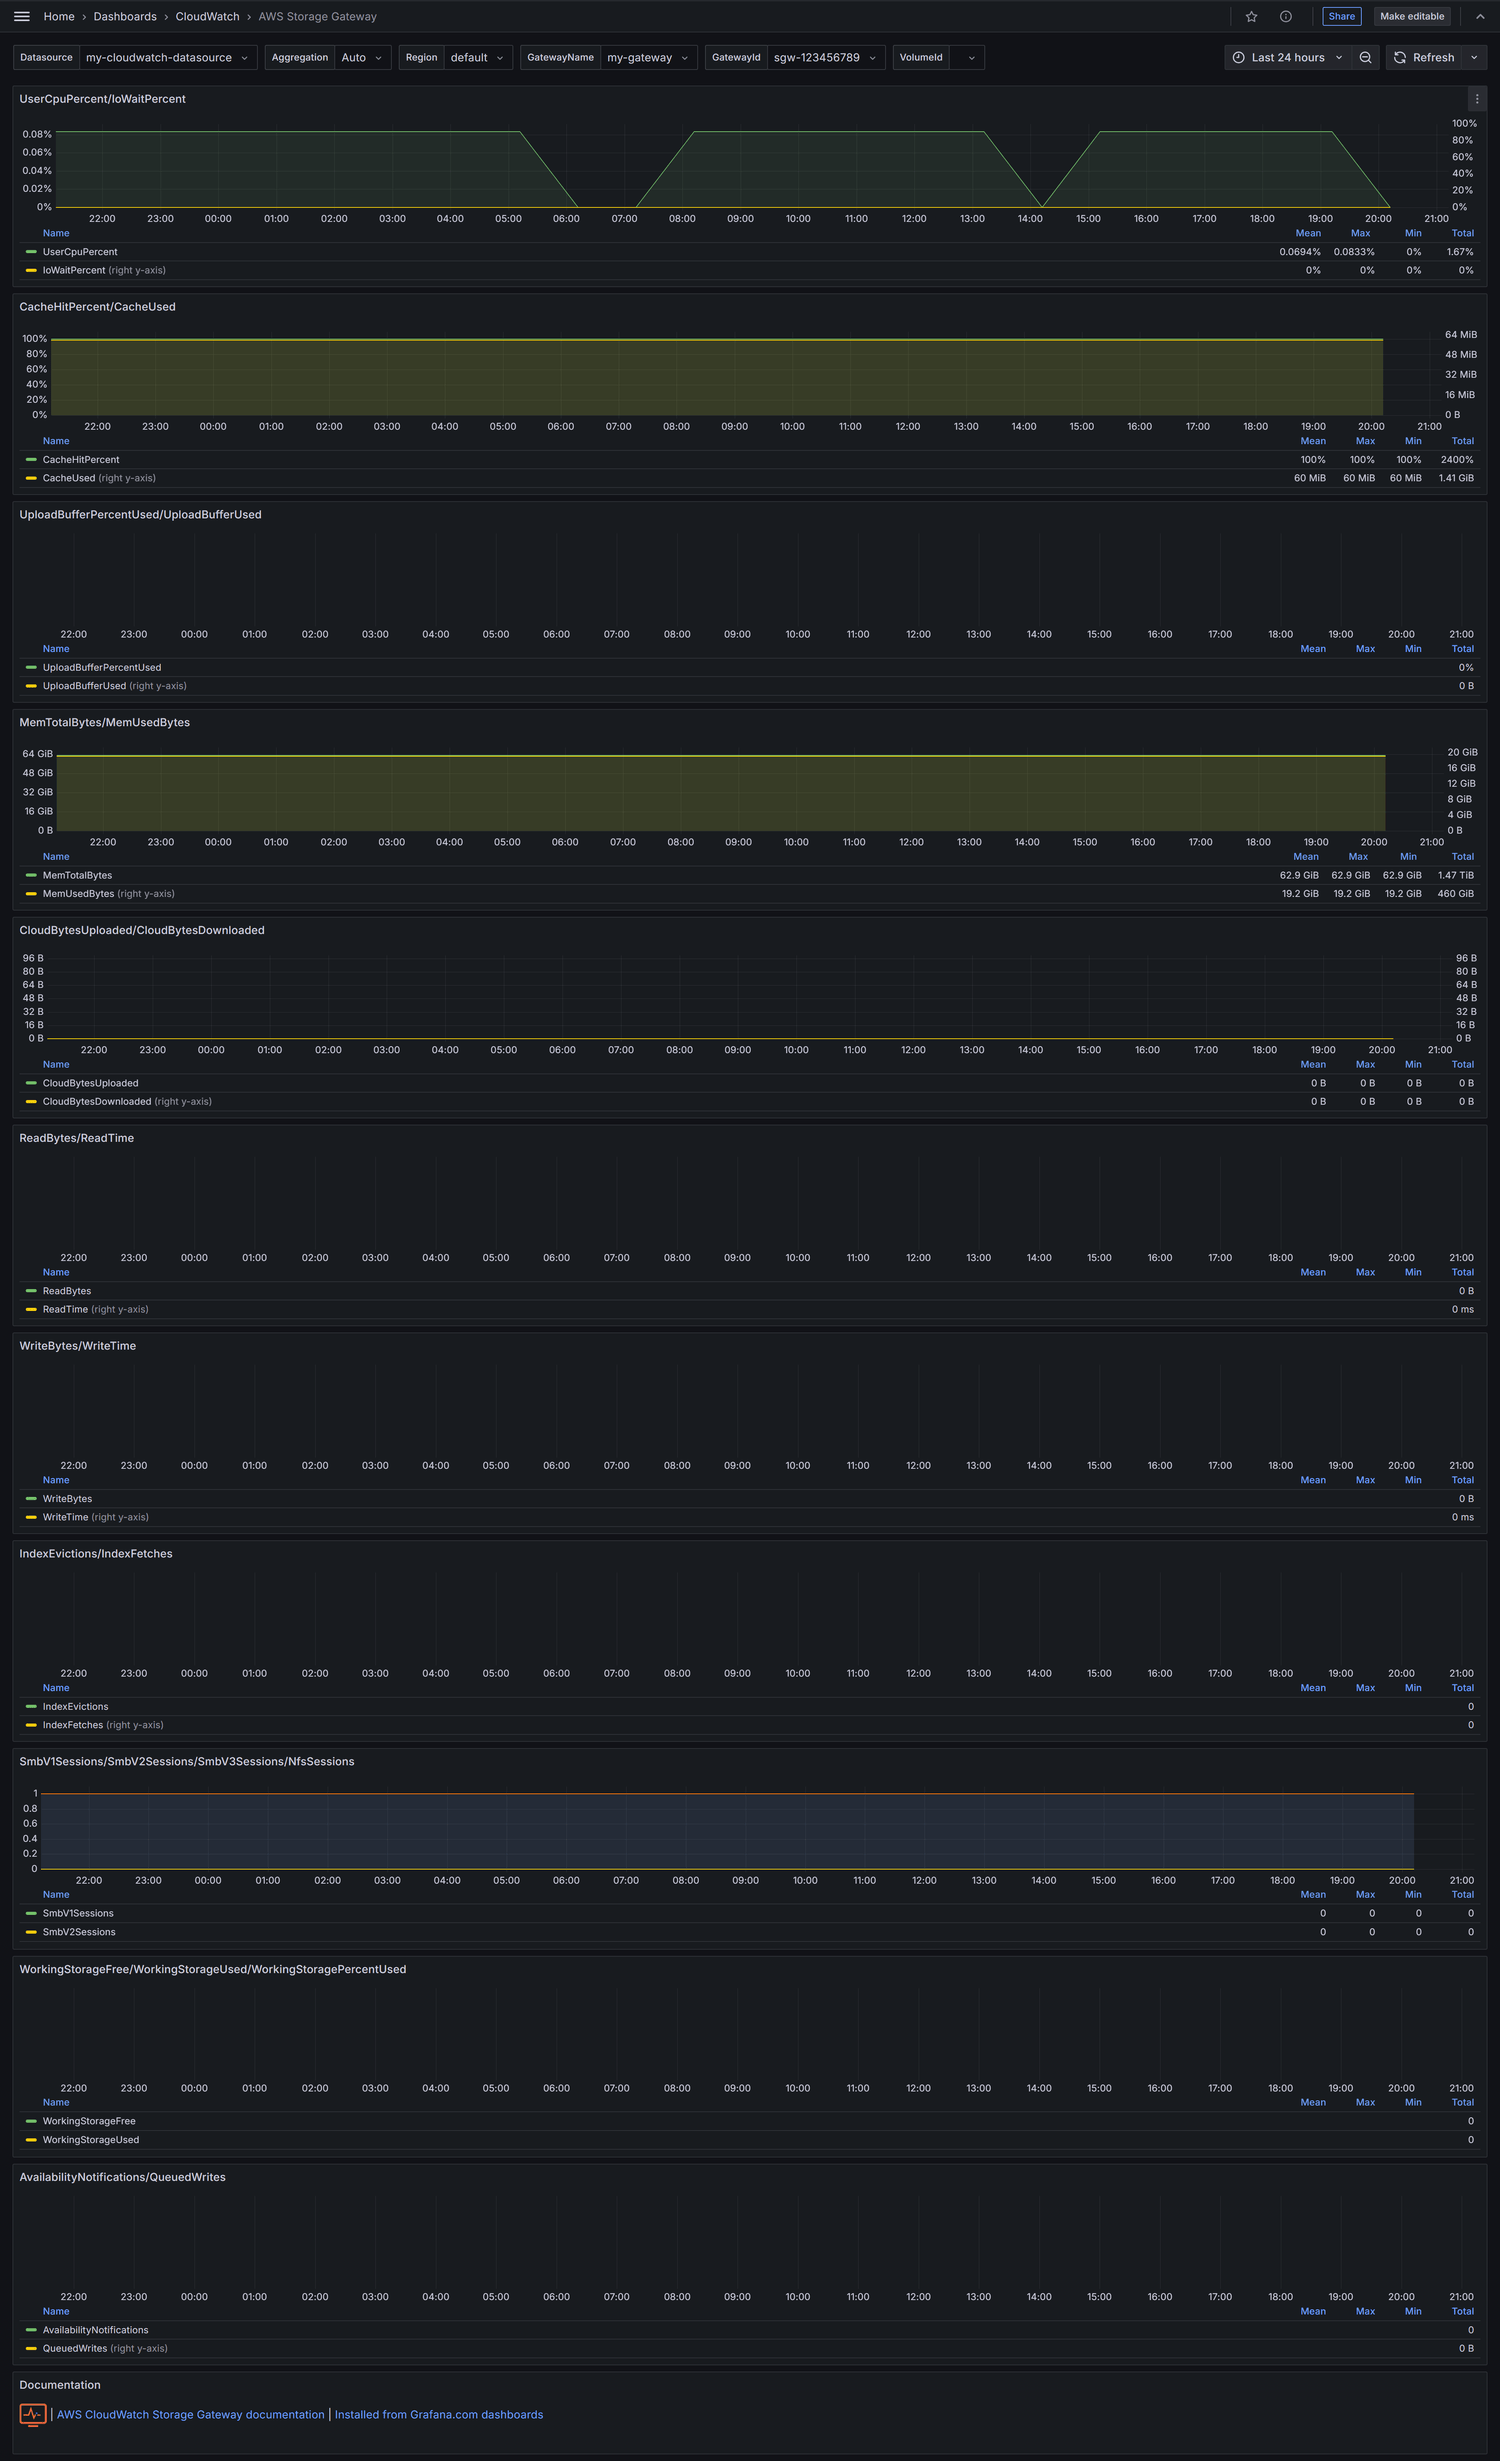1500x2461 pixels.
Task: Open GatewayId sgw-123456789 dropdown
Action: pos(826,58)
